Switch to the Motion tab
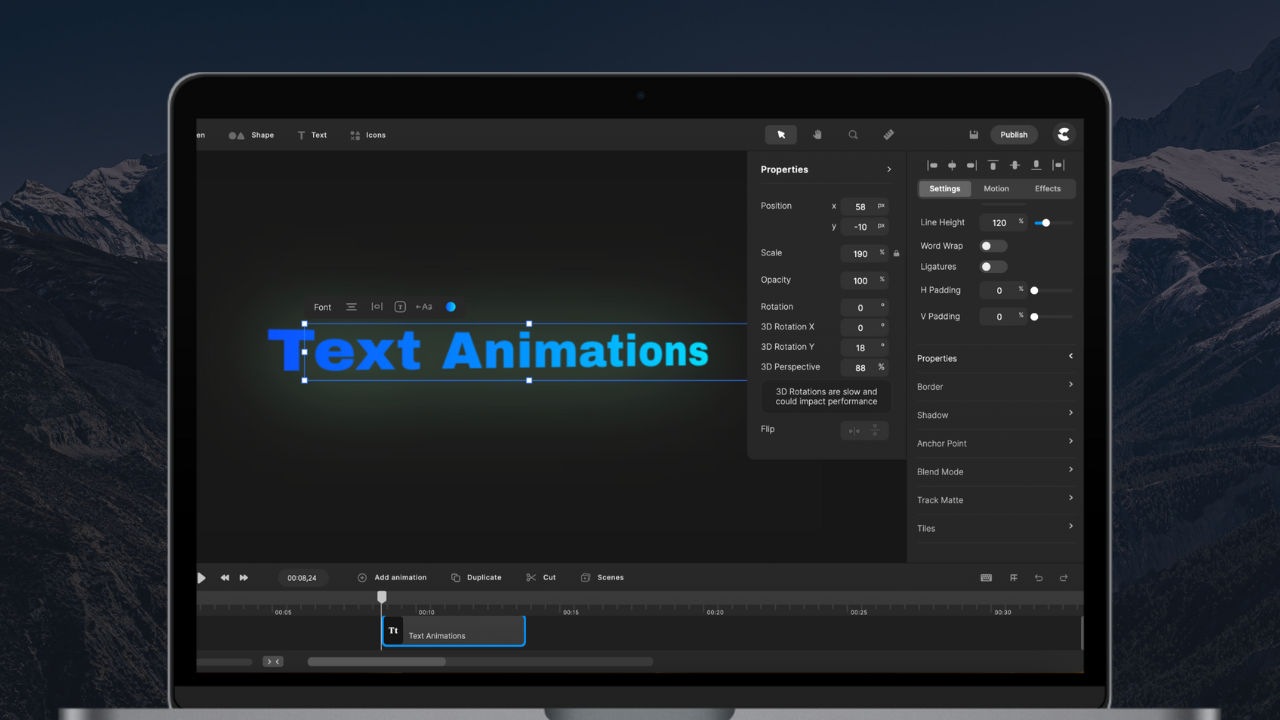Image resolution: width=1280 pixels, height=720 pixels. (x=996, y=189)
